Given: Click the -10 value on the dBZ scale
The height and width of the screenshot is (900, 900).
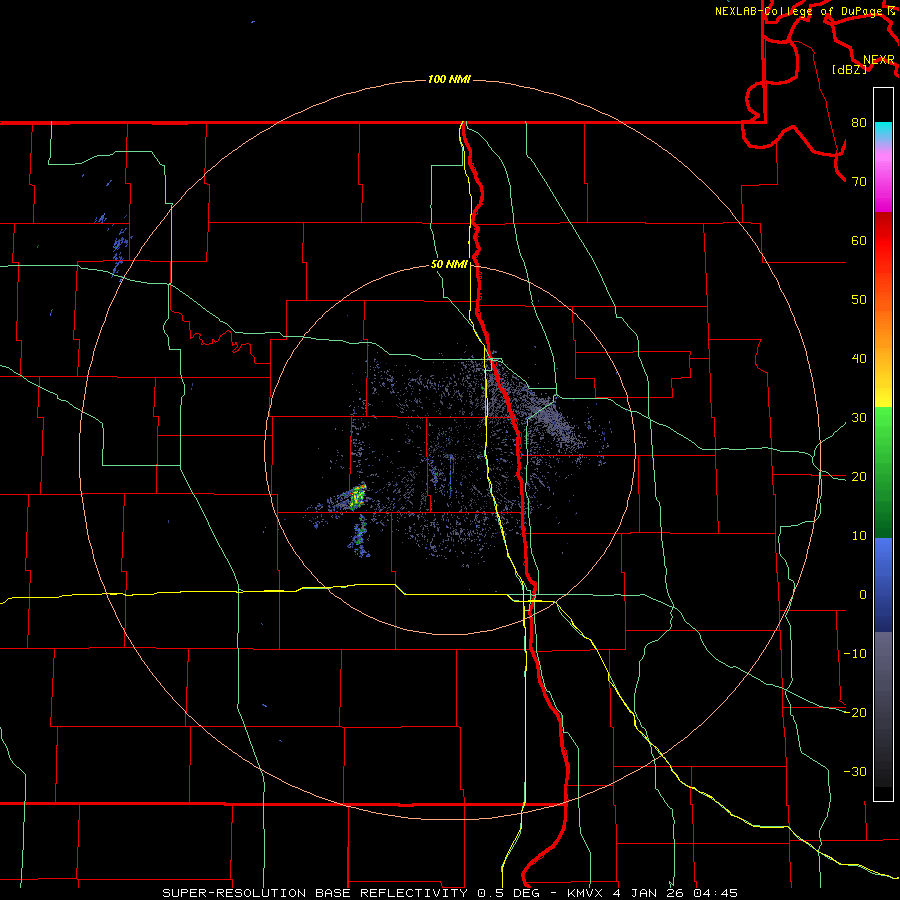Looking at the screenshot, I should [x=855, y=654].
